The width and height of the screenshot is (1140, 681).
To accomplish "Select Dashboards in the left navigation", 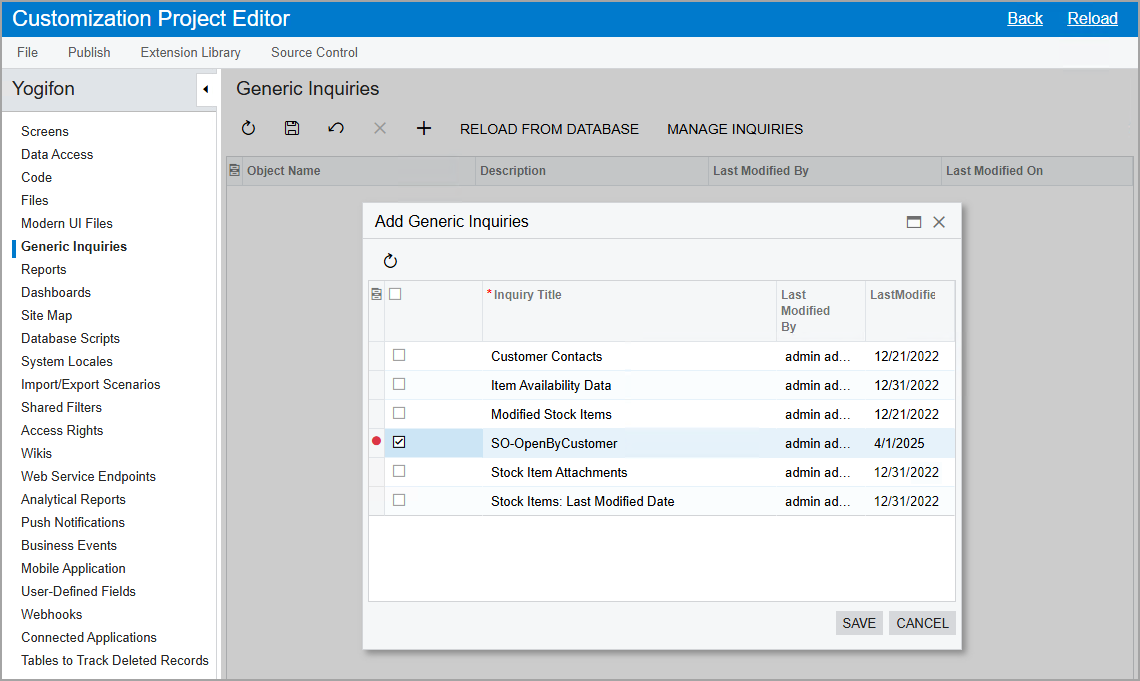I will point(56,292).
